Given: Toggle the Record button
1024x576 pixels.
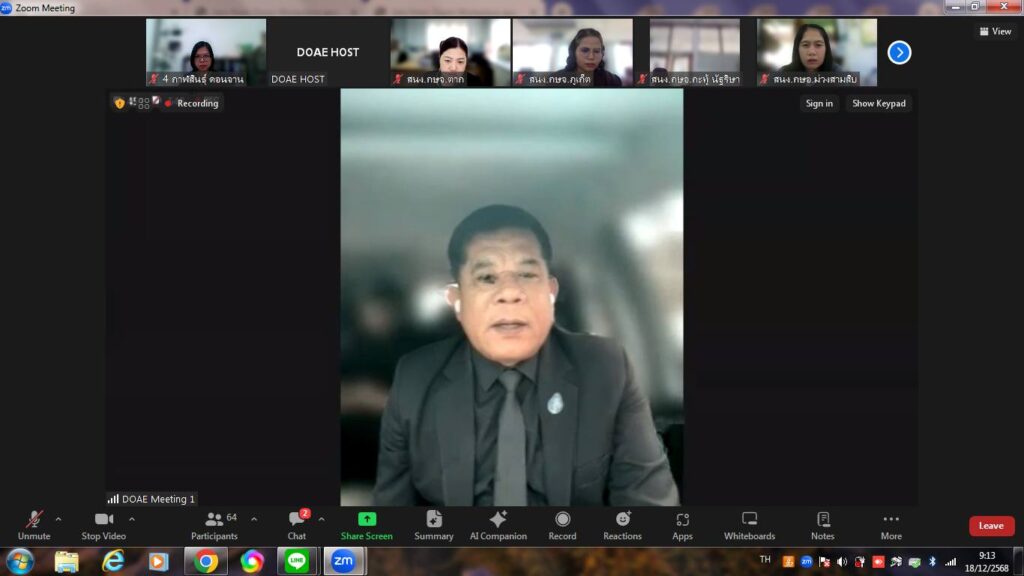Looking at the screenshot, I should click(x=562, y=525).
